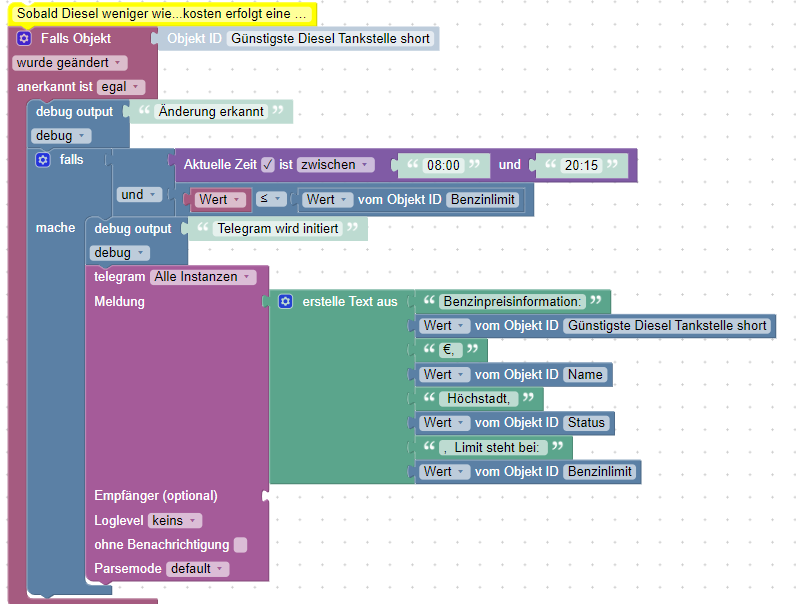The height and width of the screenshot is (604, 796).
Task: Click gear icon on Falls Objekt block
Action: coord(24,39)
